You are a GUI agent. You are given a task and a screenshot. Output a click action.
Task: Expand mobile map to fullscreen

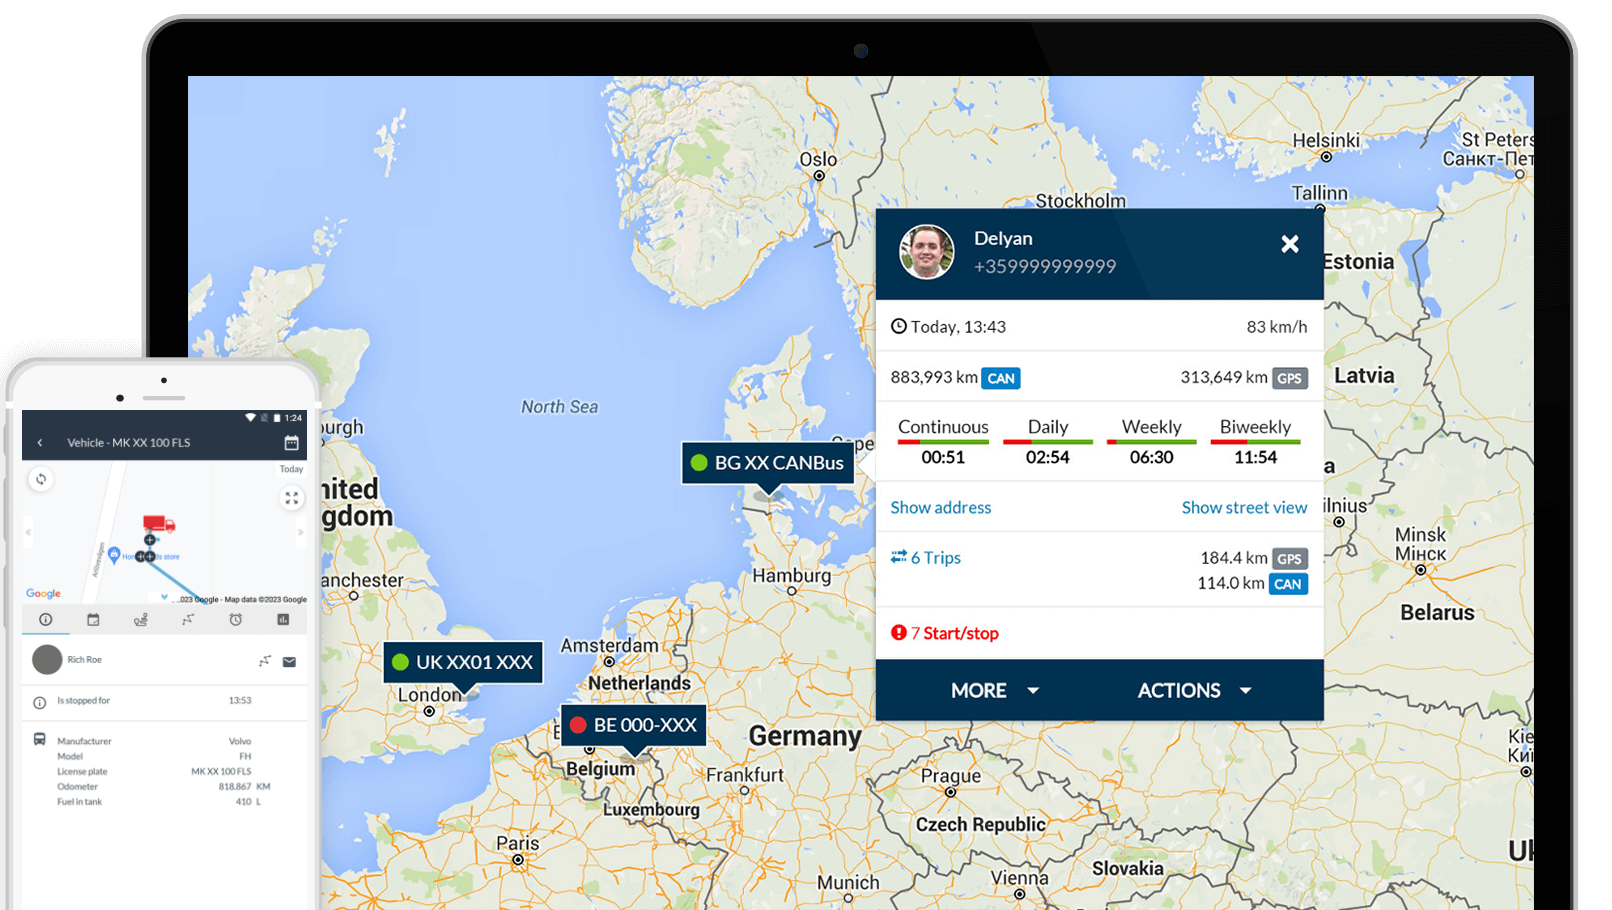click(291, 498)
